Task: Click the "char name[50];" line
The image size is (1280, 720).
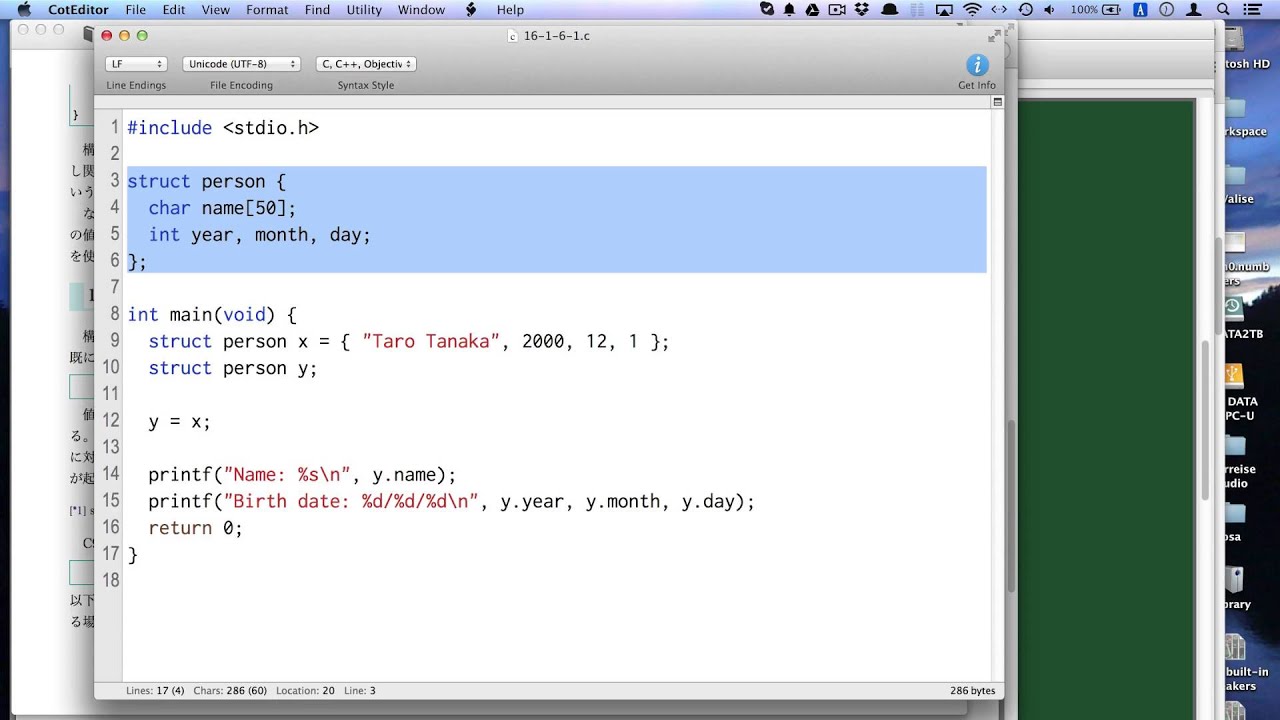Action: point(222,208)
